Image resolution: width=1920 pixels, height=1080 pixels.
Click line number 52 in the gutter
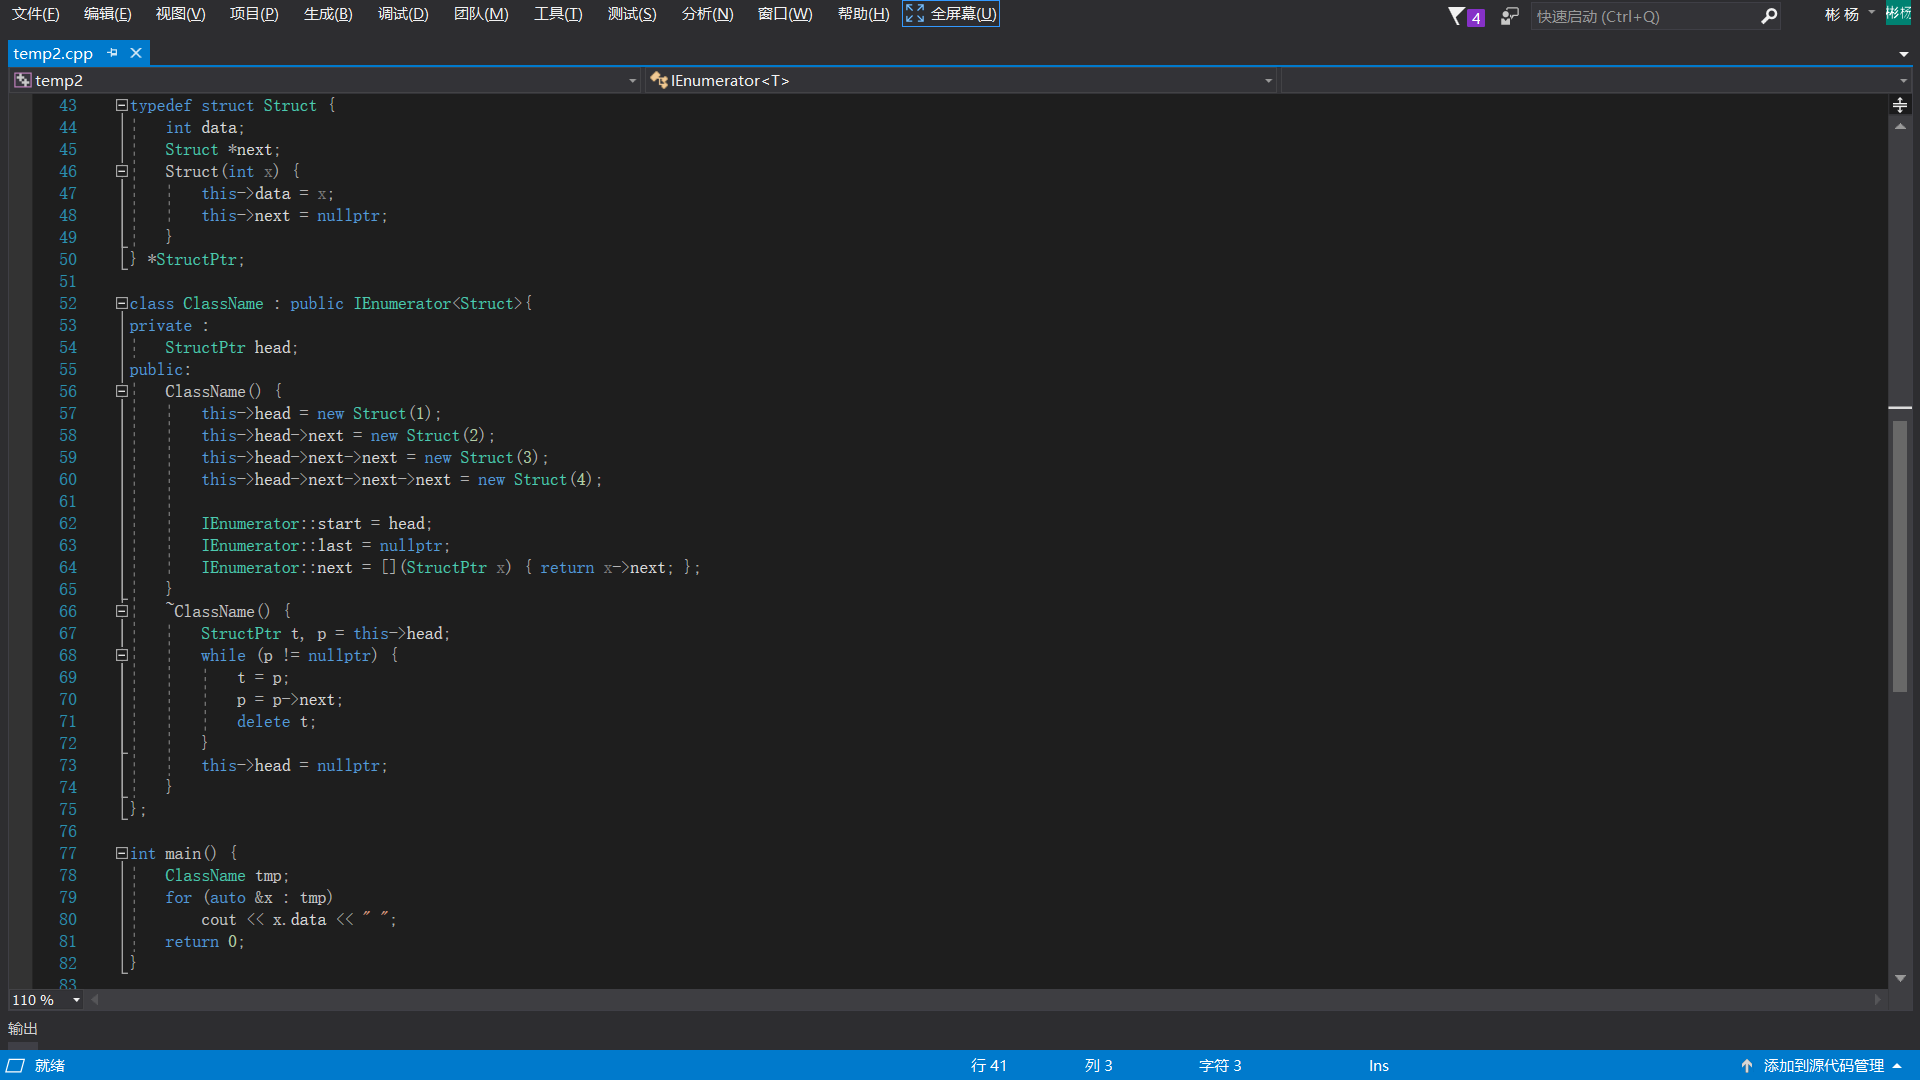coord(67,303)
